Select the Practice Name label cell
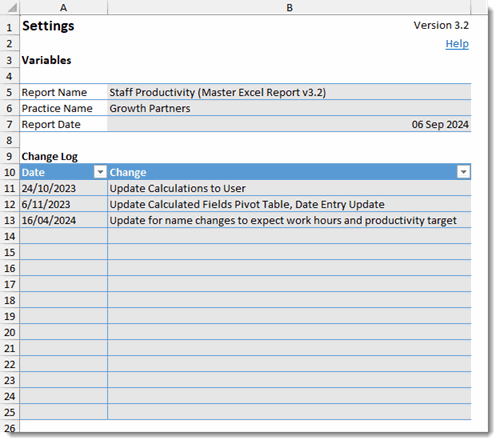Viewport: 500px width, 444px height. (x=63, y=108)
